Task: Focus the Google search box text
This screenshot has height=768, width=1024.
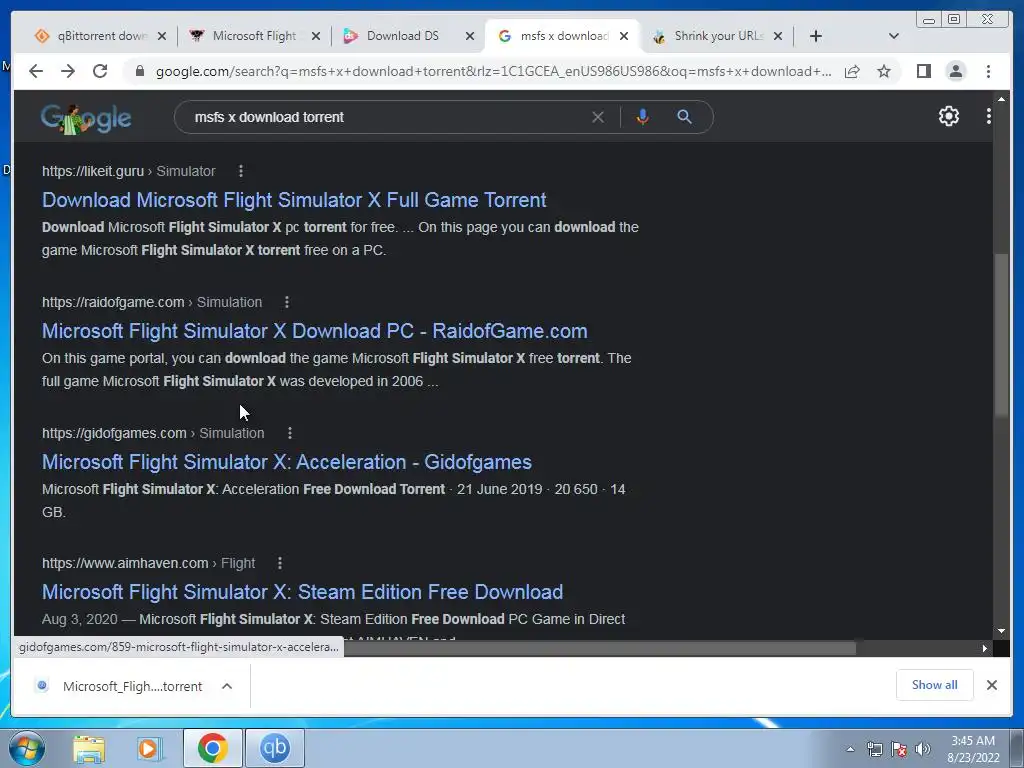Action: [269, 117]
